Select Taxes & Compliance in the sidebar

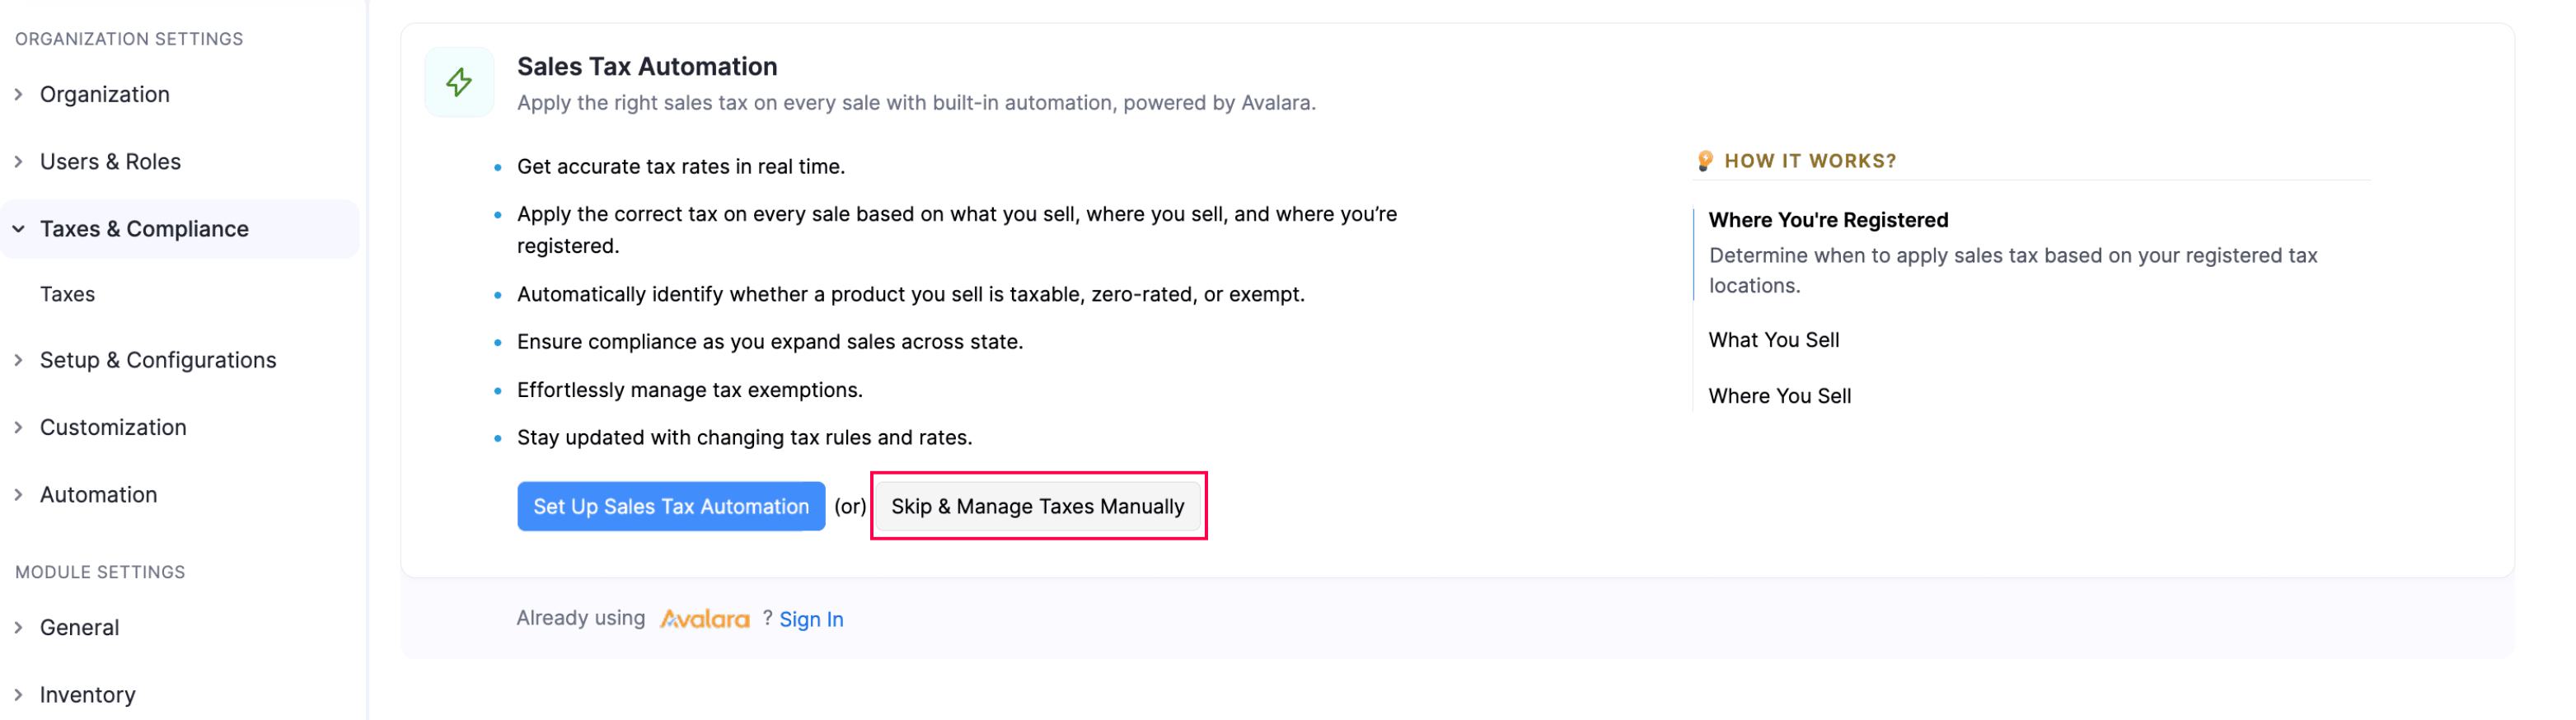[144, 228]
